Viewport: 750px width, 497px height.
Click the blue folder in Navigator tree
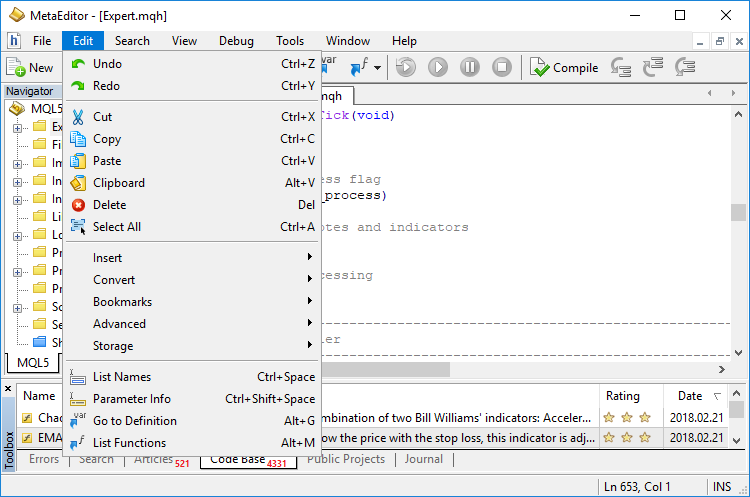point(39,342)
